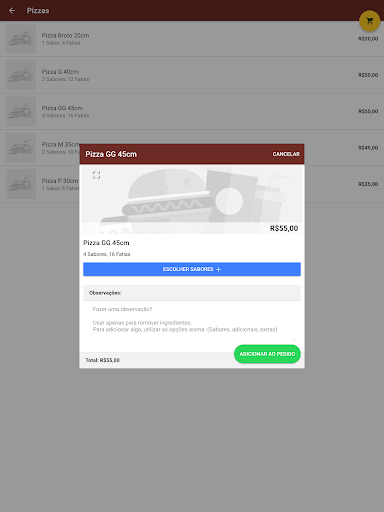Select the Pizza P 30cm thumbnail icon

21,184
